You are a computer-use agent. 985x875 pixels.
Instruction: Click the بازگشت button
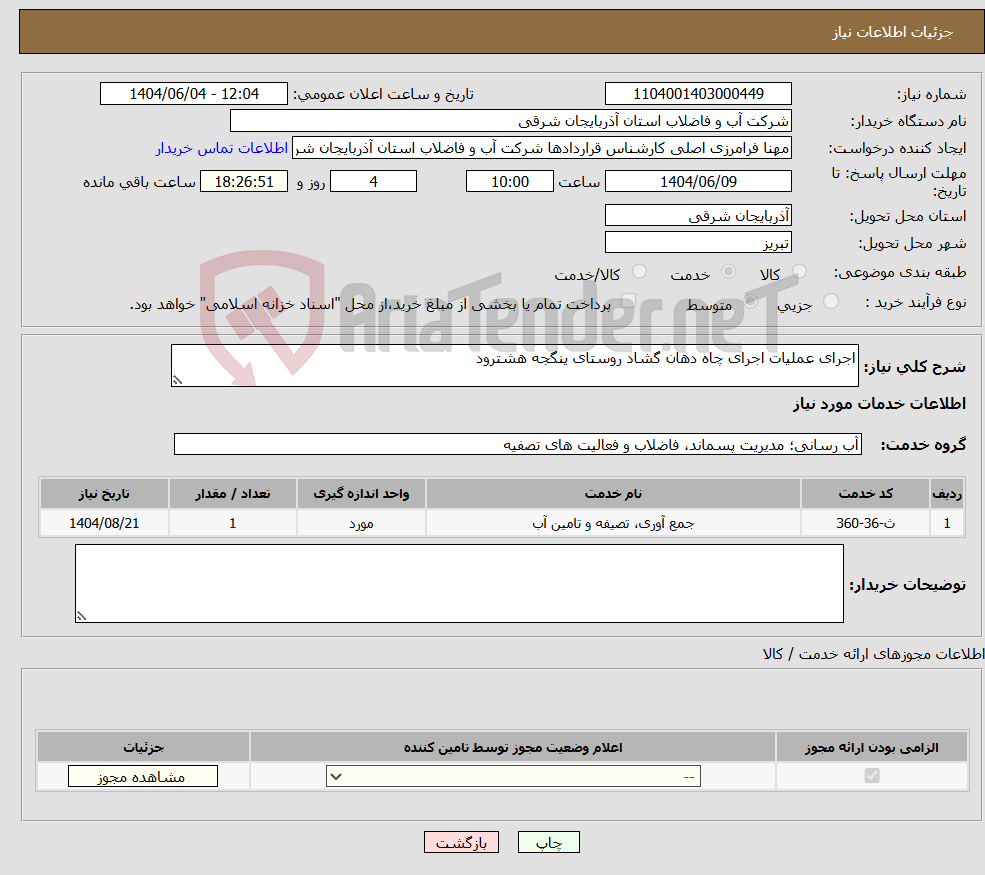tap(461, 842)
